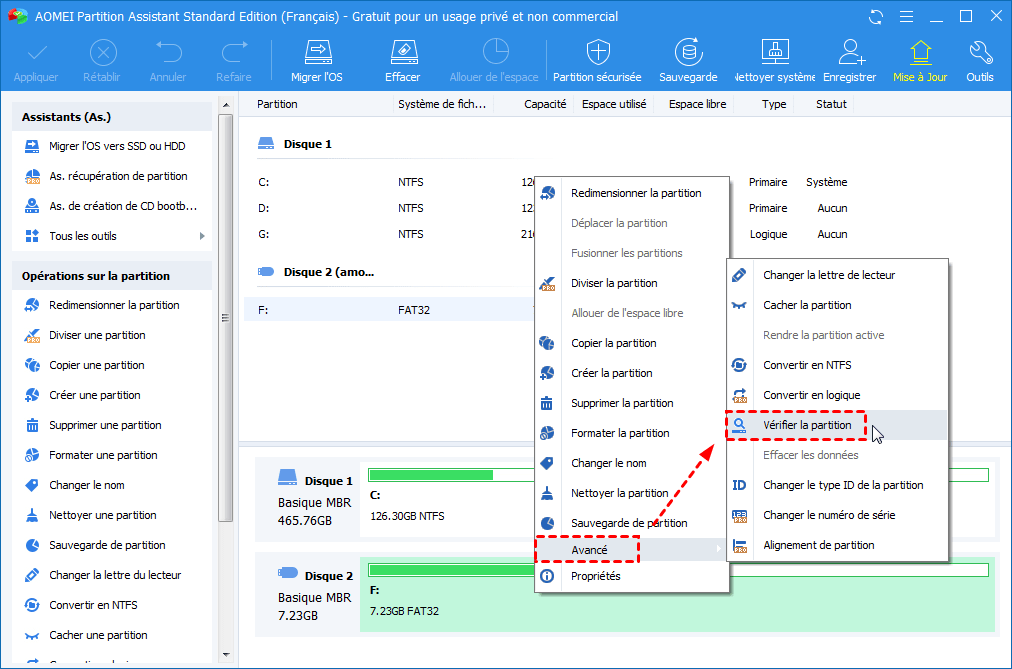Sort by the Statut column header
This screenshot has width=1012, height=669.
click(x=831, y=104)
